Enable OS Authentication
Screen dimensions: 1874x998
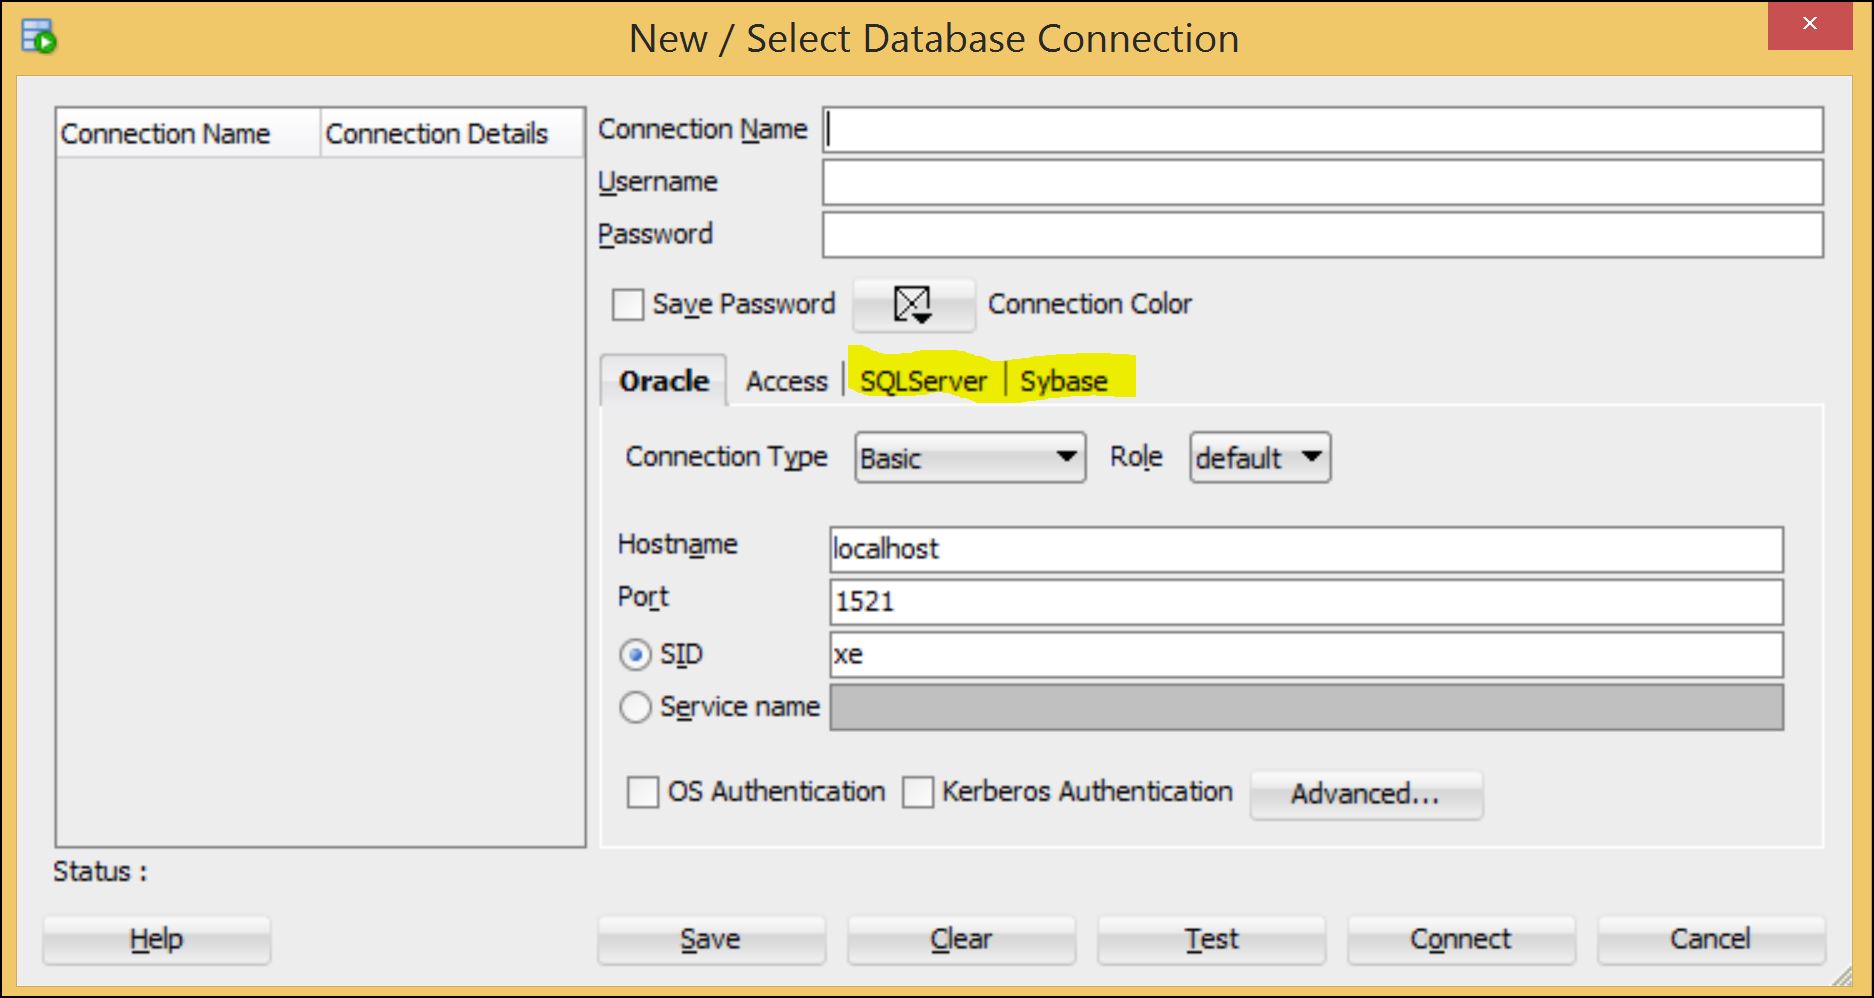(643, 792)
